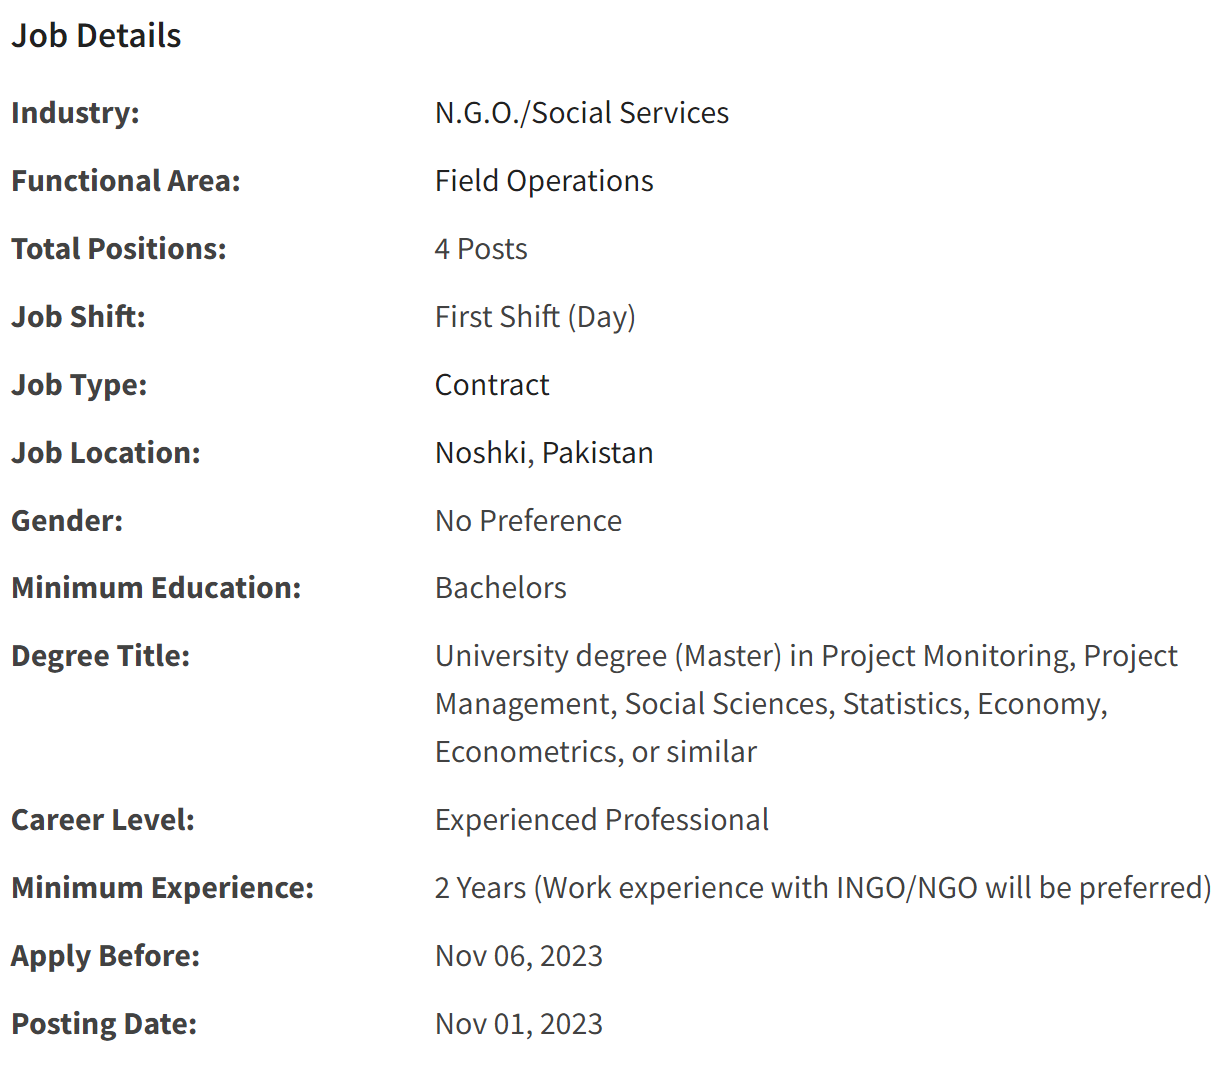
Task: Click the Minimum Experience: label
Action: (x=162, y=888)
